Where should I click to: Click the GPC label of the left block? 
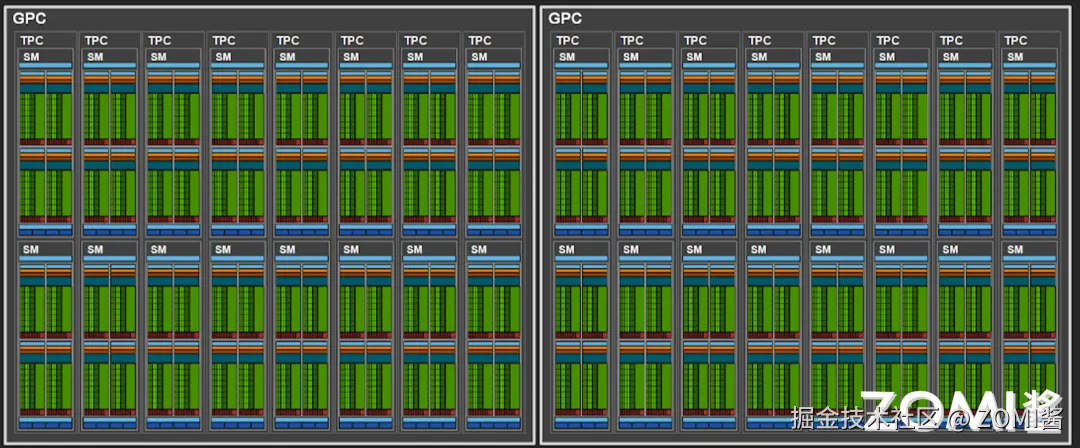[30, 19]
